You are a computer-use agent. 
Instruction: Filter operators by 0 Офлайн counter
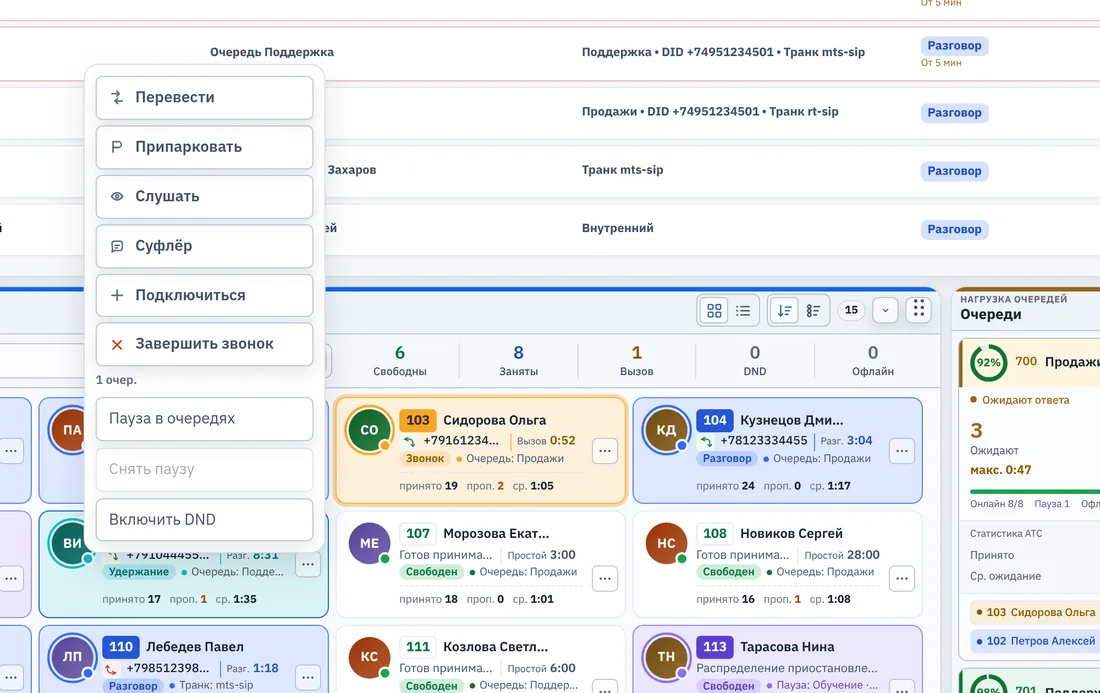click(873, 361)
